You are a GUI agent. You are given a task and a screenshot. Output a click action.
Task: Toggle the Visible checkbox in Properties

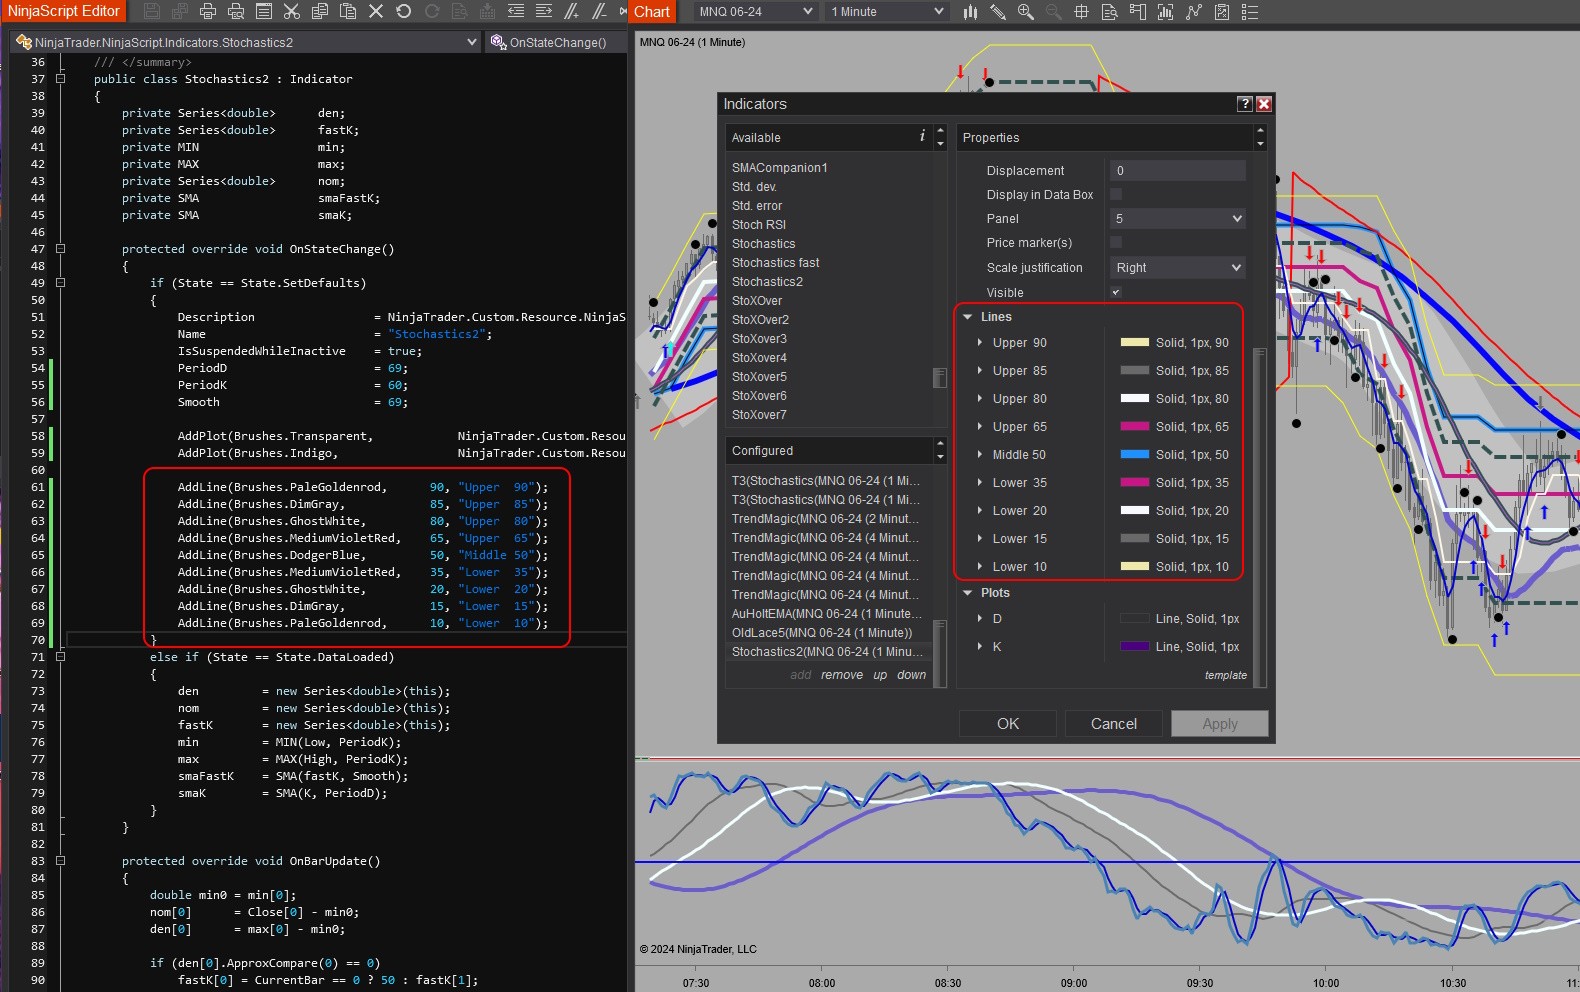point(1116,292)
